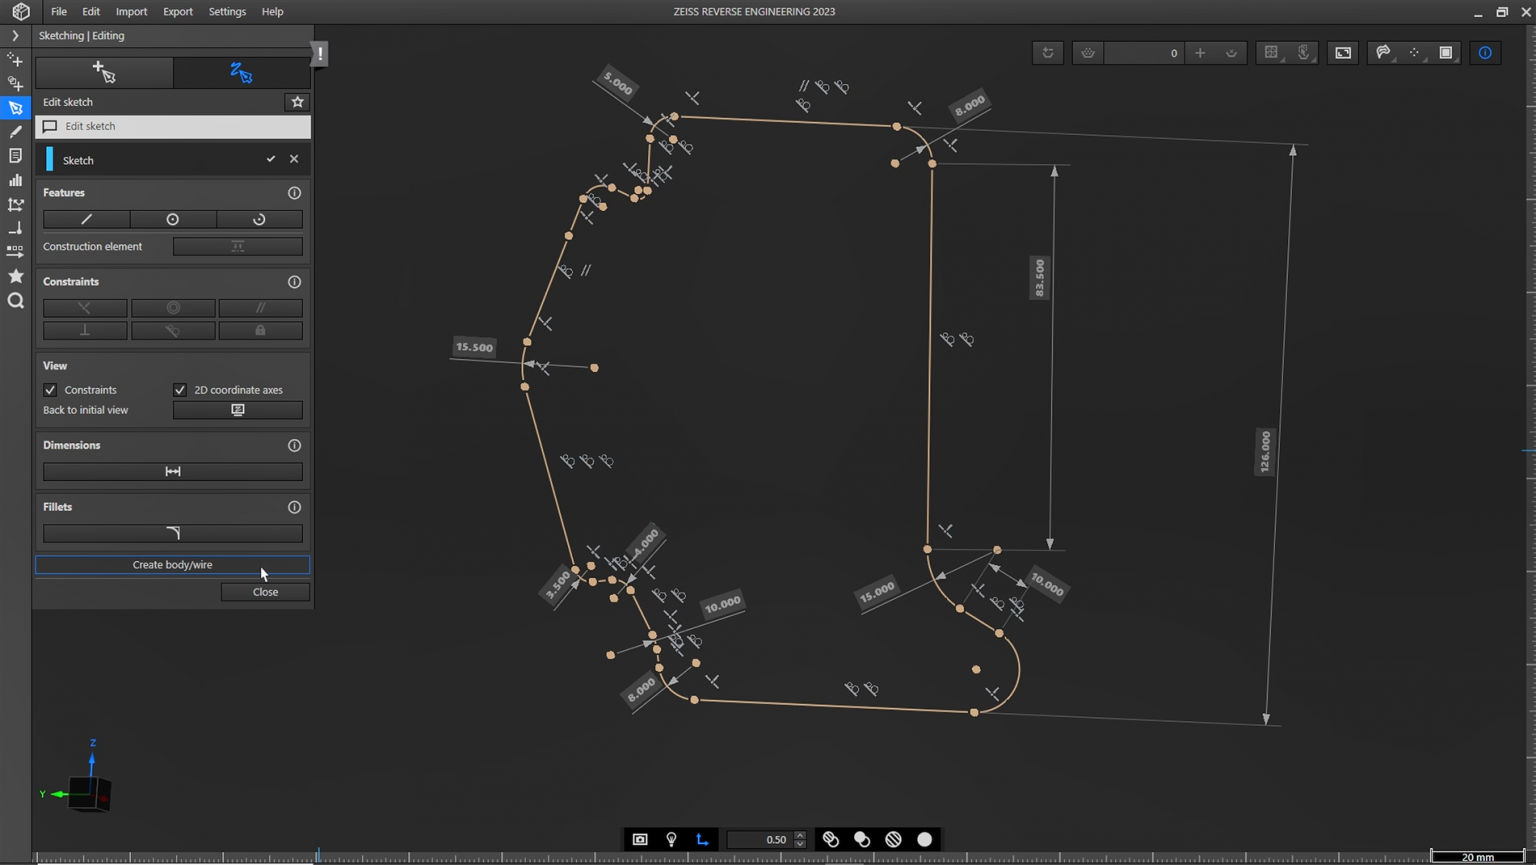The width and height of the screenshot is (1536, 865).
Task: Select the Arc feature tool
Action: pyautogui.click(x=259, y=219)
